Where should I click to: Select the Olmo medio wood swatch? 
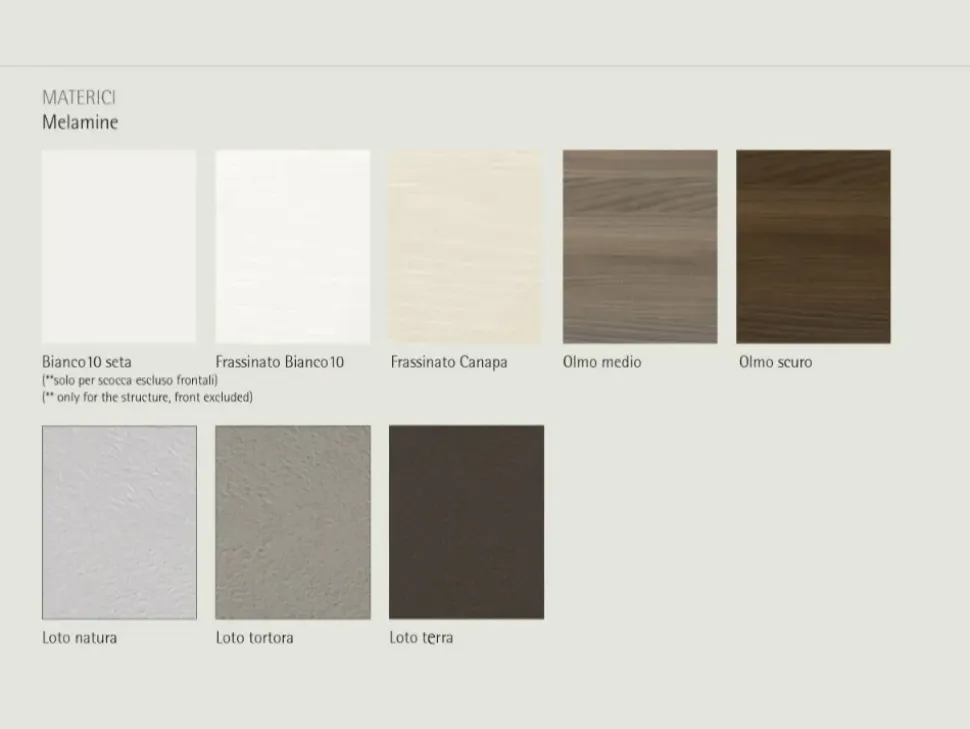(x=640, y=247)
